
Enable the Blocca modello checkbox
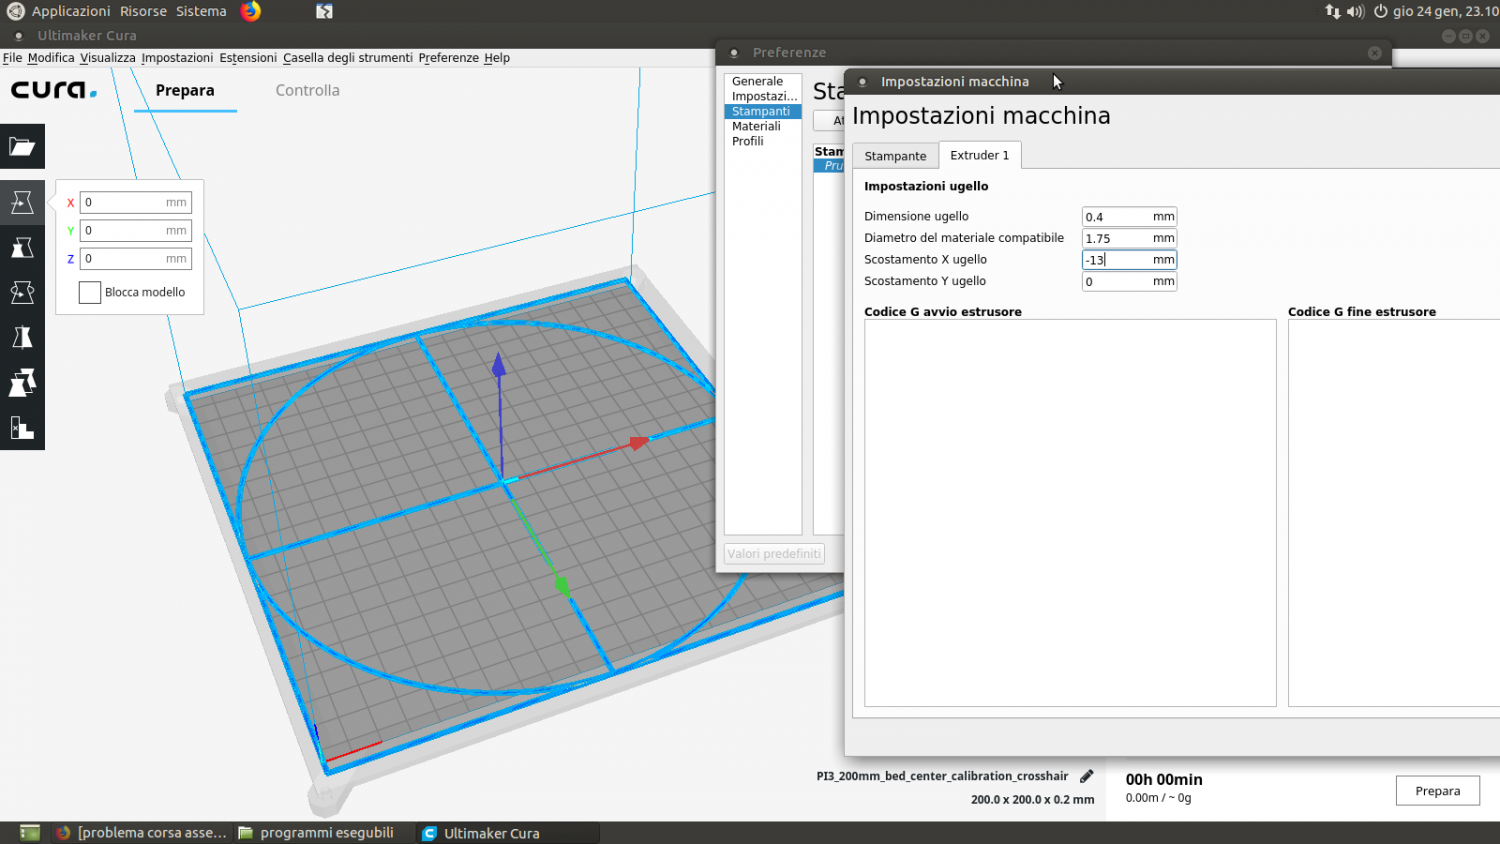pos(90,293)
